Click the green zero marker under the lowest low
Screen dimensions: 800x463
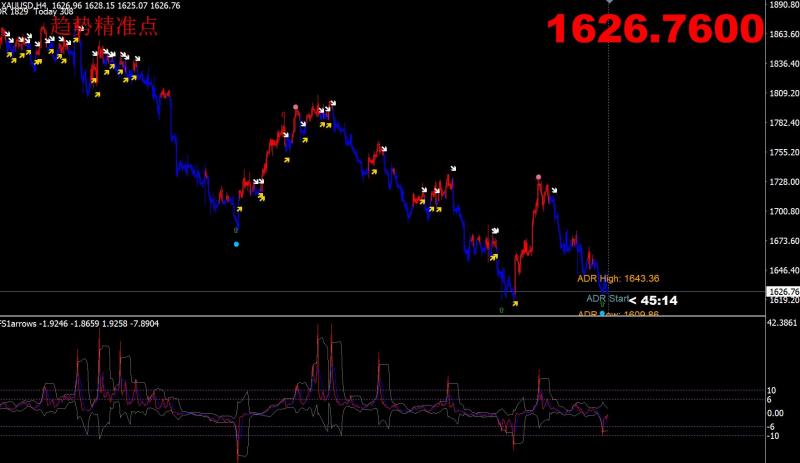(x=502, y=311)
